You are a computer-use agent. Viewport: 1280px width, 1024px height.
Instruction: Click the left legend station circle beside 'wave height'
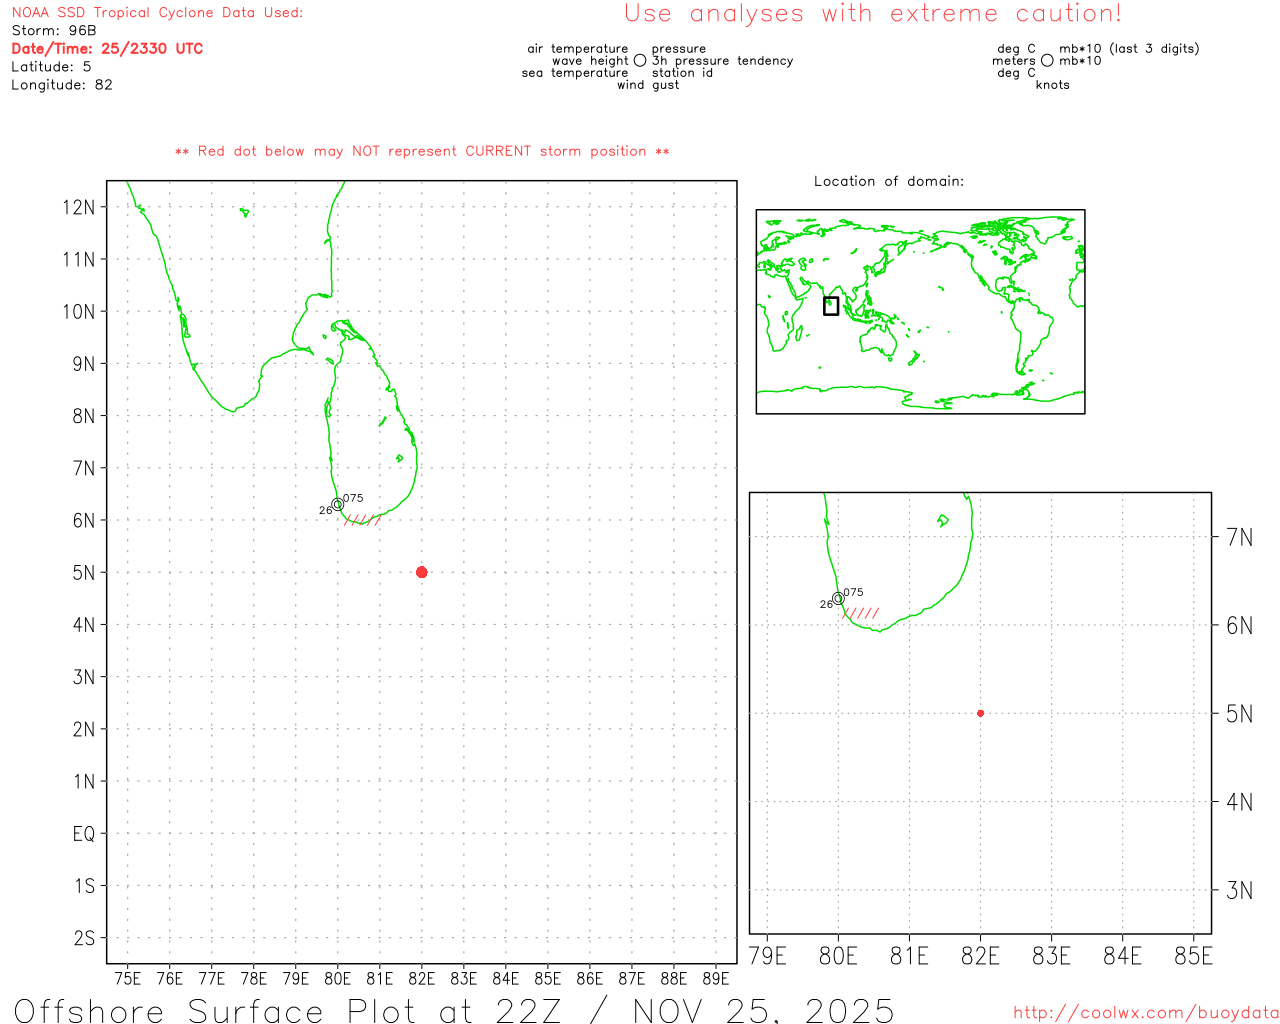pyautogui.click(x=640, y=61)
